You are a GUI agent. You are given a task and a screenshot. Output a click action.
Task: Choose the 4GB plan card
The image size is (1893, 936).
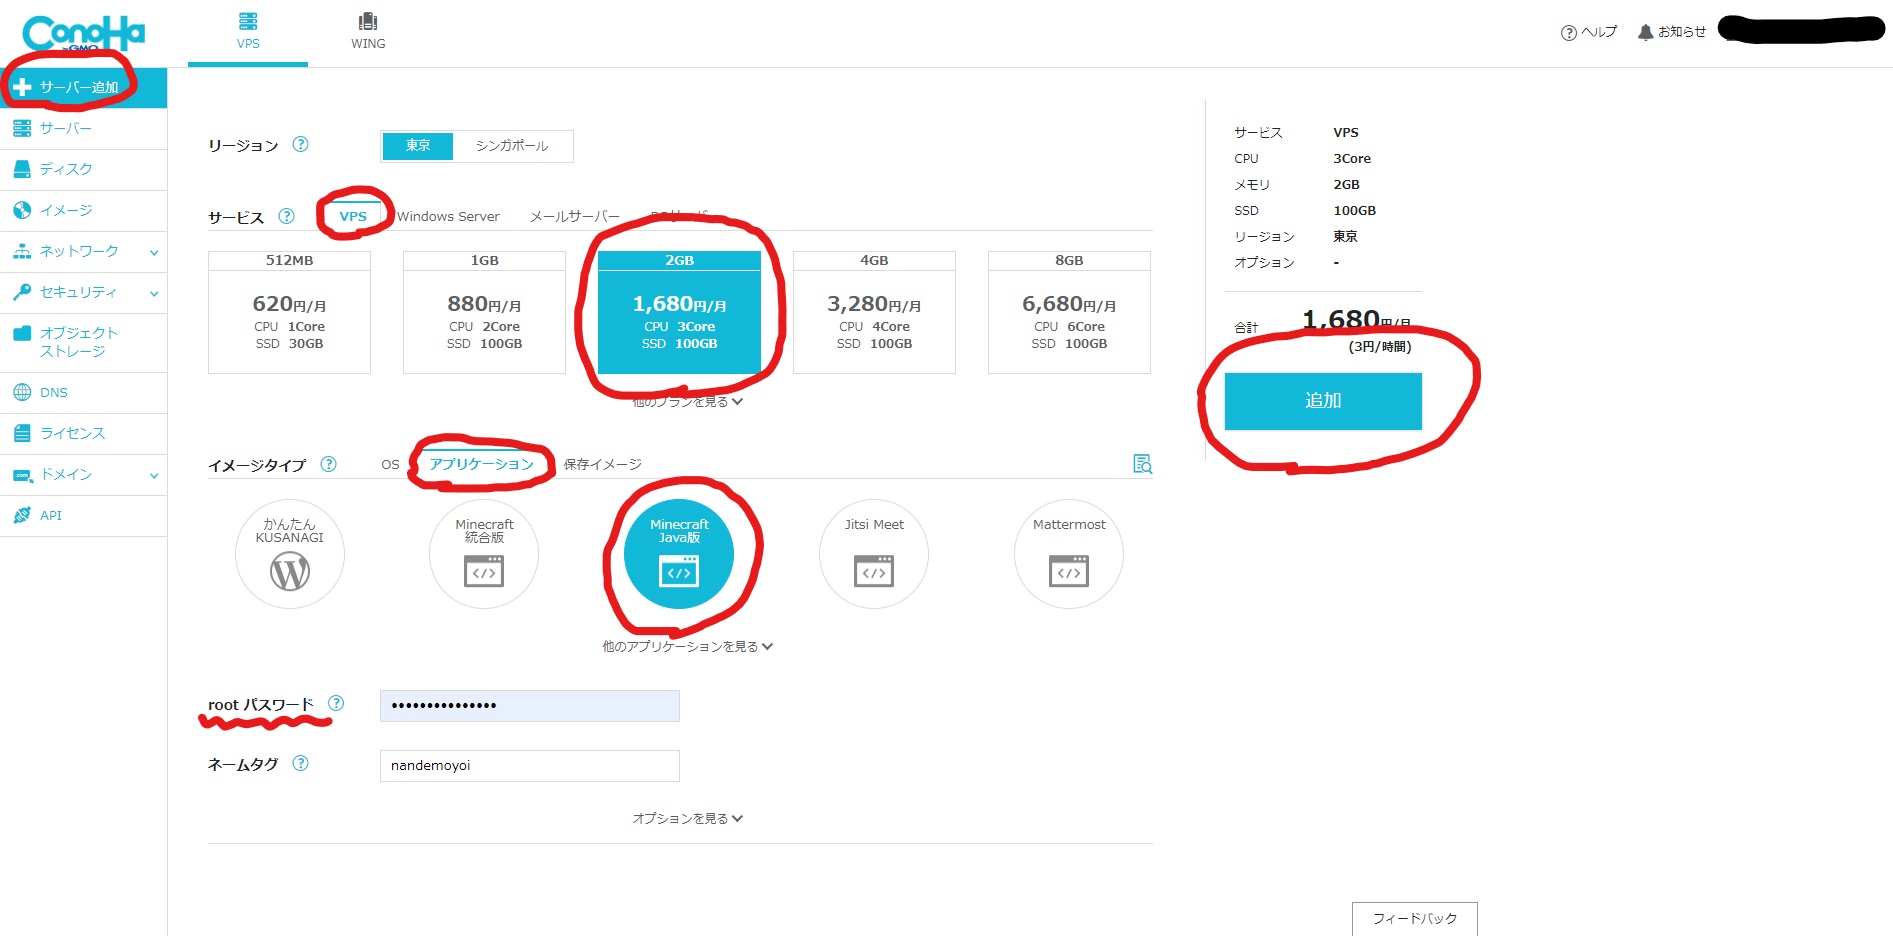point(874,312)
